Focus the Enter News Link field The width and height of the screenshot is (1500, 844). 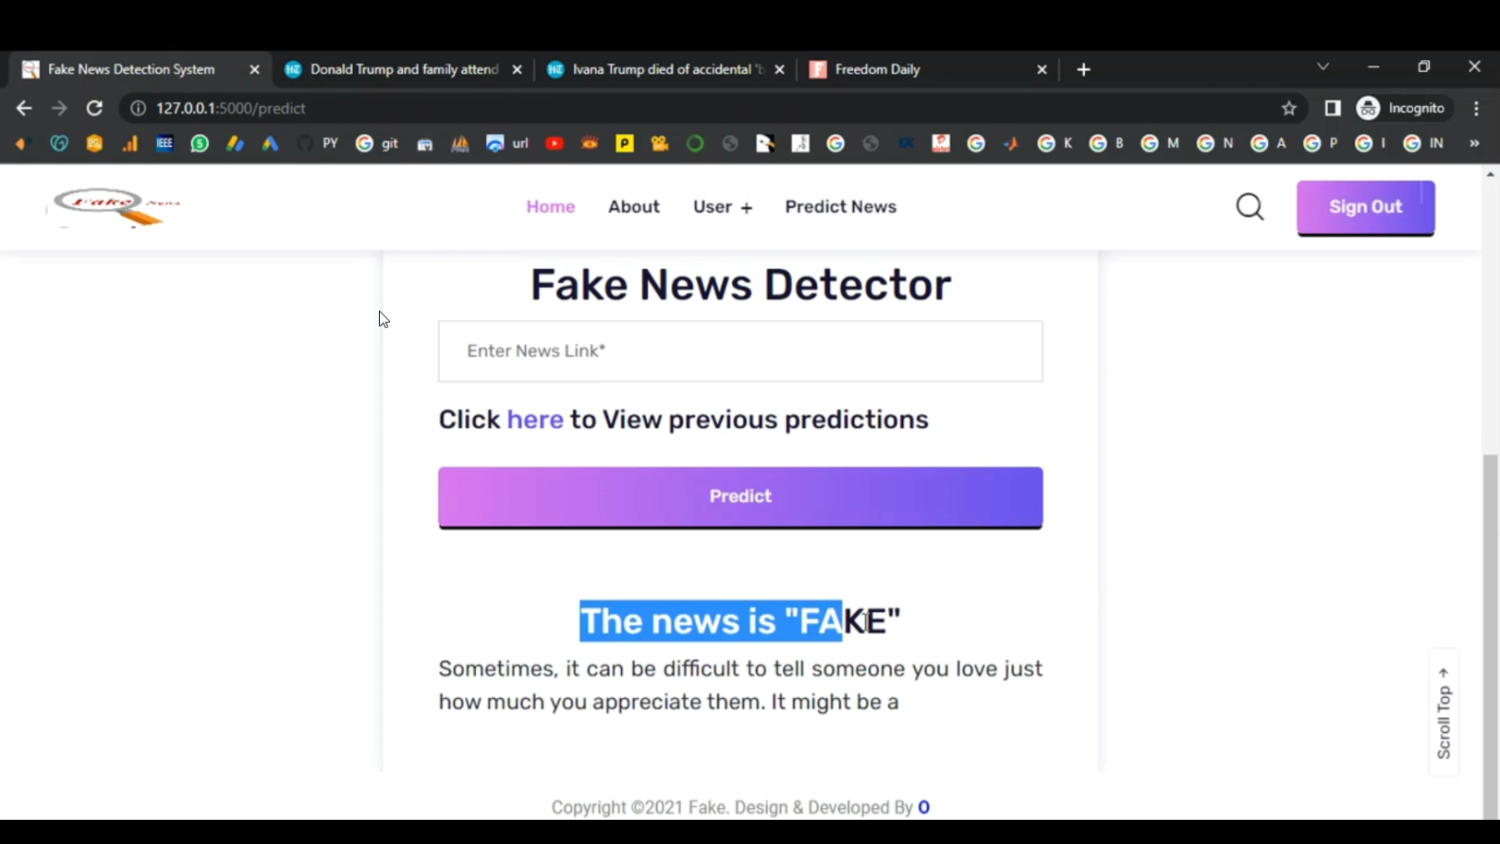coord(740,351)
